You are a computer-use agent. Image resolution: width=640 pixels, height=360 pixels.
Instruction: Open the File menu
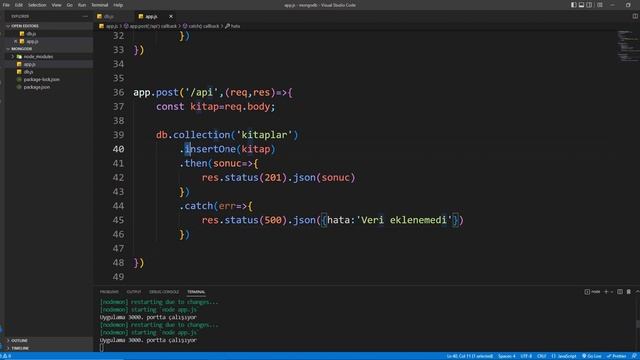[x=6, y=5]
